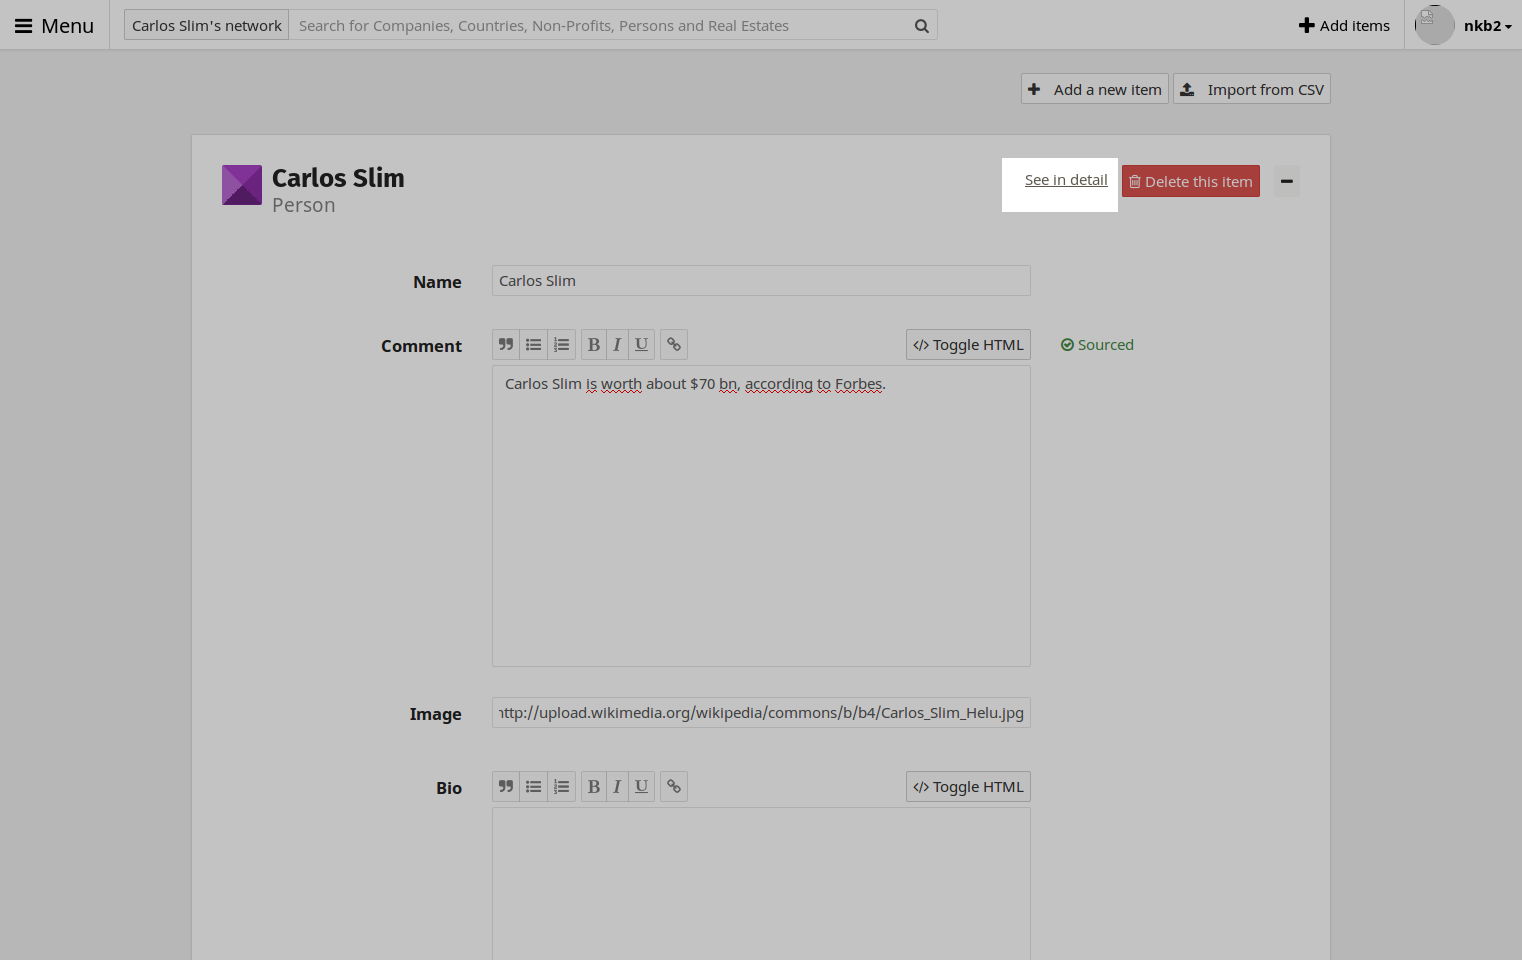The image size is (1522, 960).
Task: Apply bold in Bio editor
Action: click(x=594, y=787)
